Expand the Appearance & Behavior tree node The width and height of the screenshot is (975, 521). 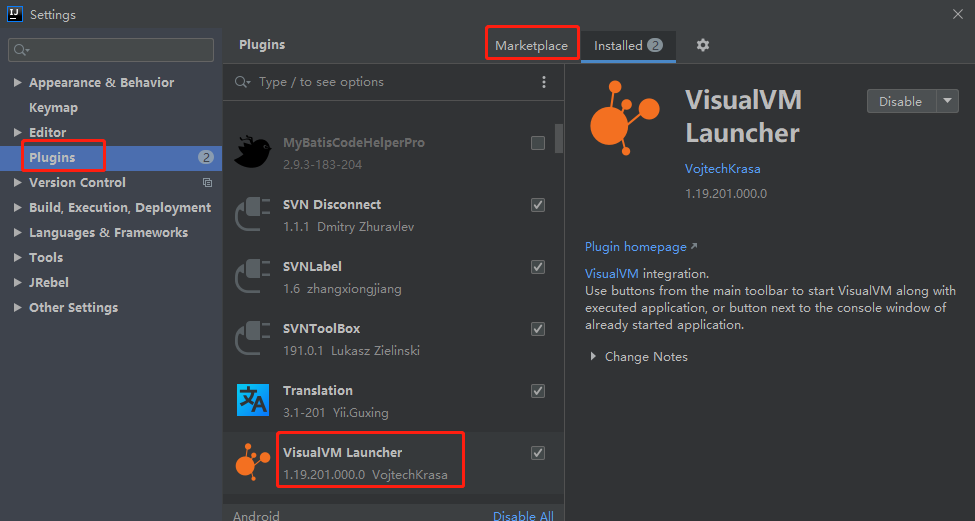tap(18, 83)
